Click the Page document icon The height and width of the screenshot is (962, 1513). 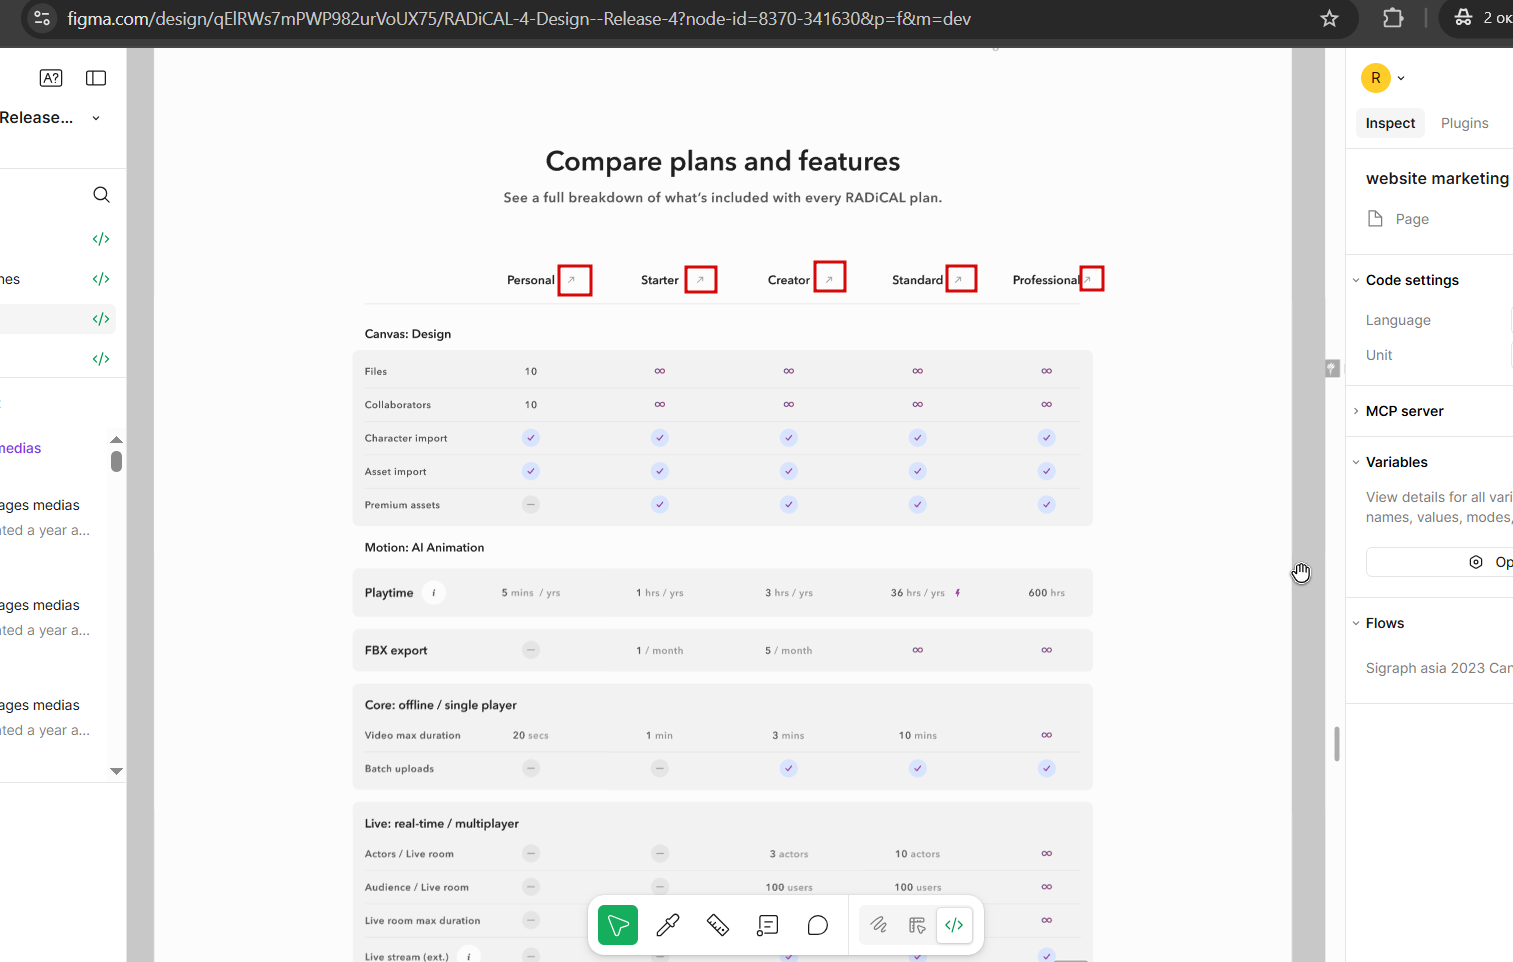1375,218
